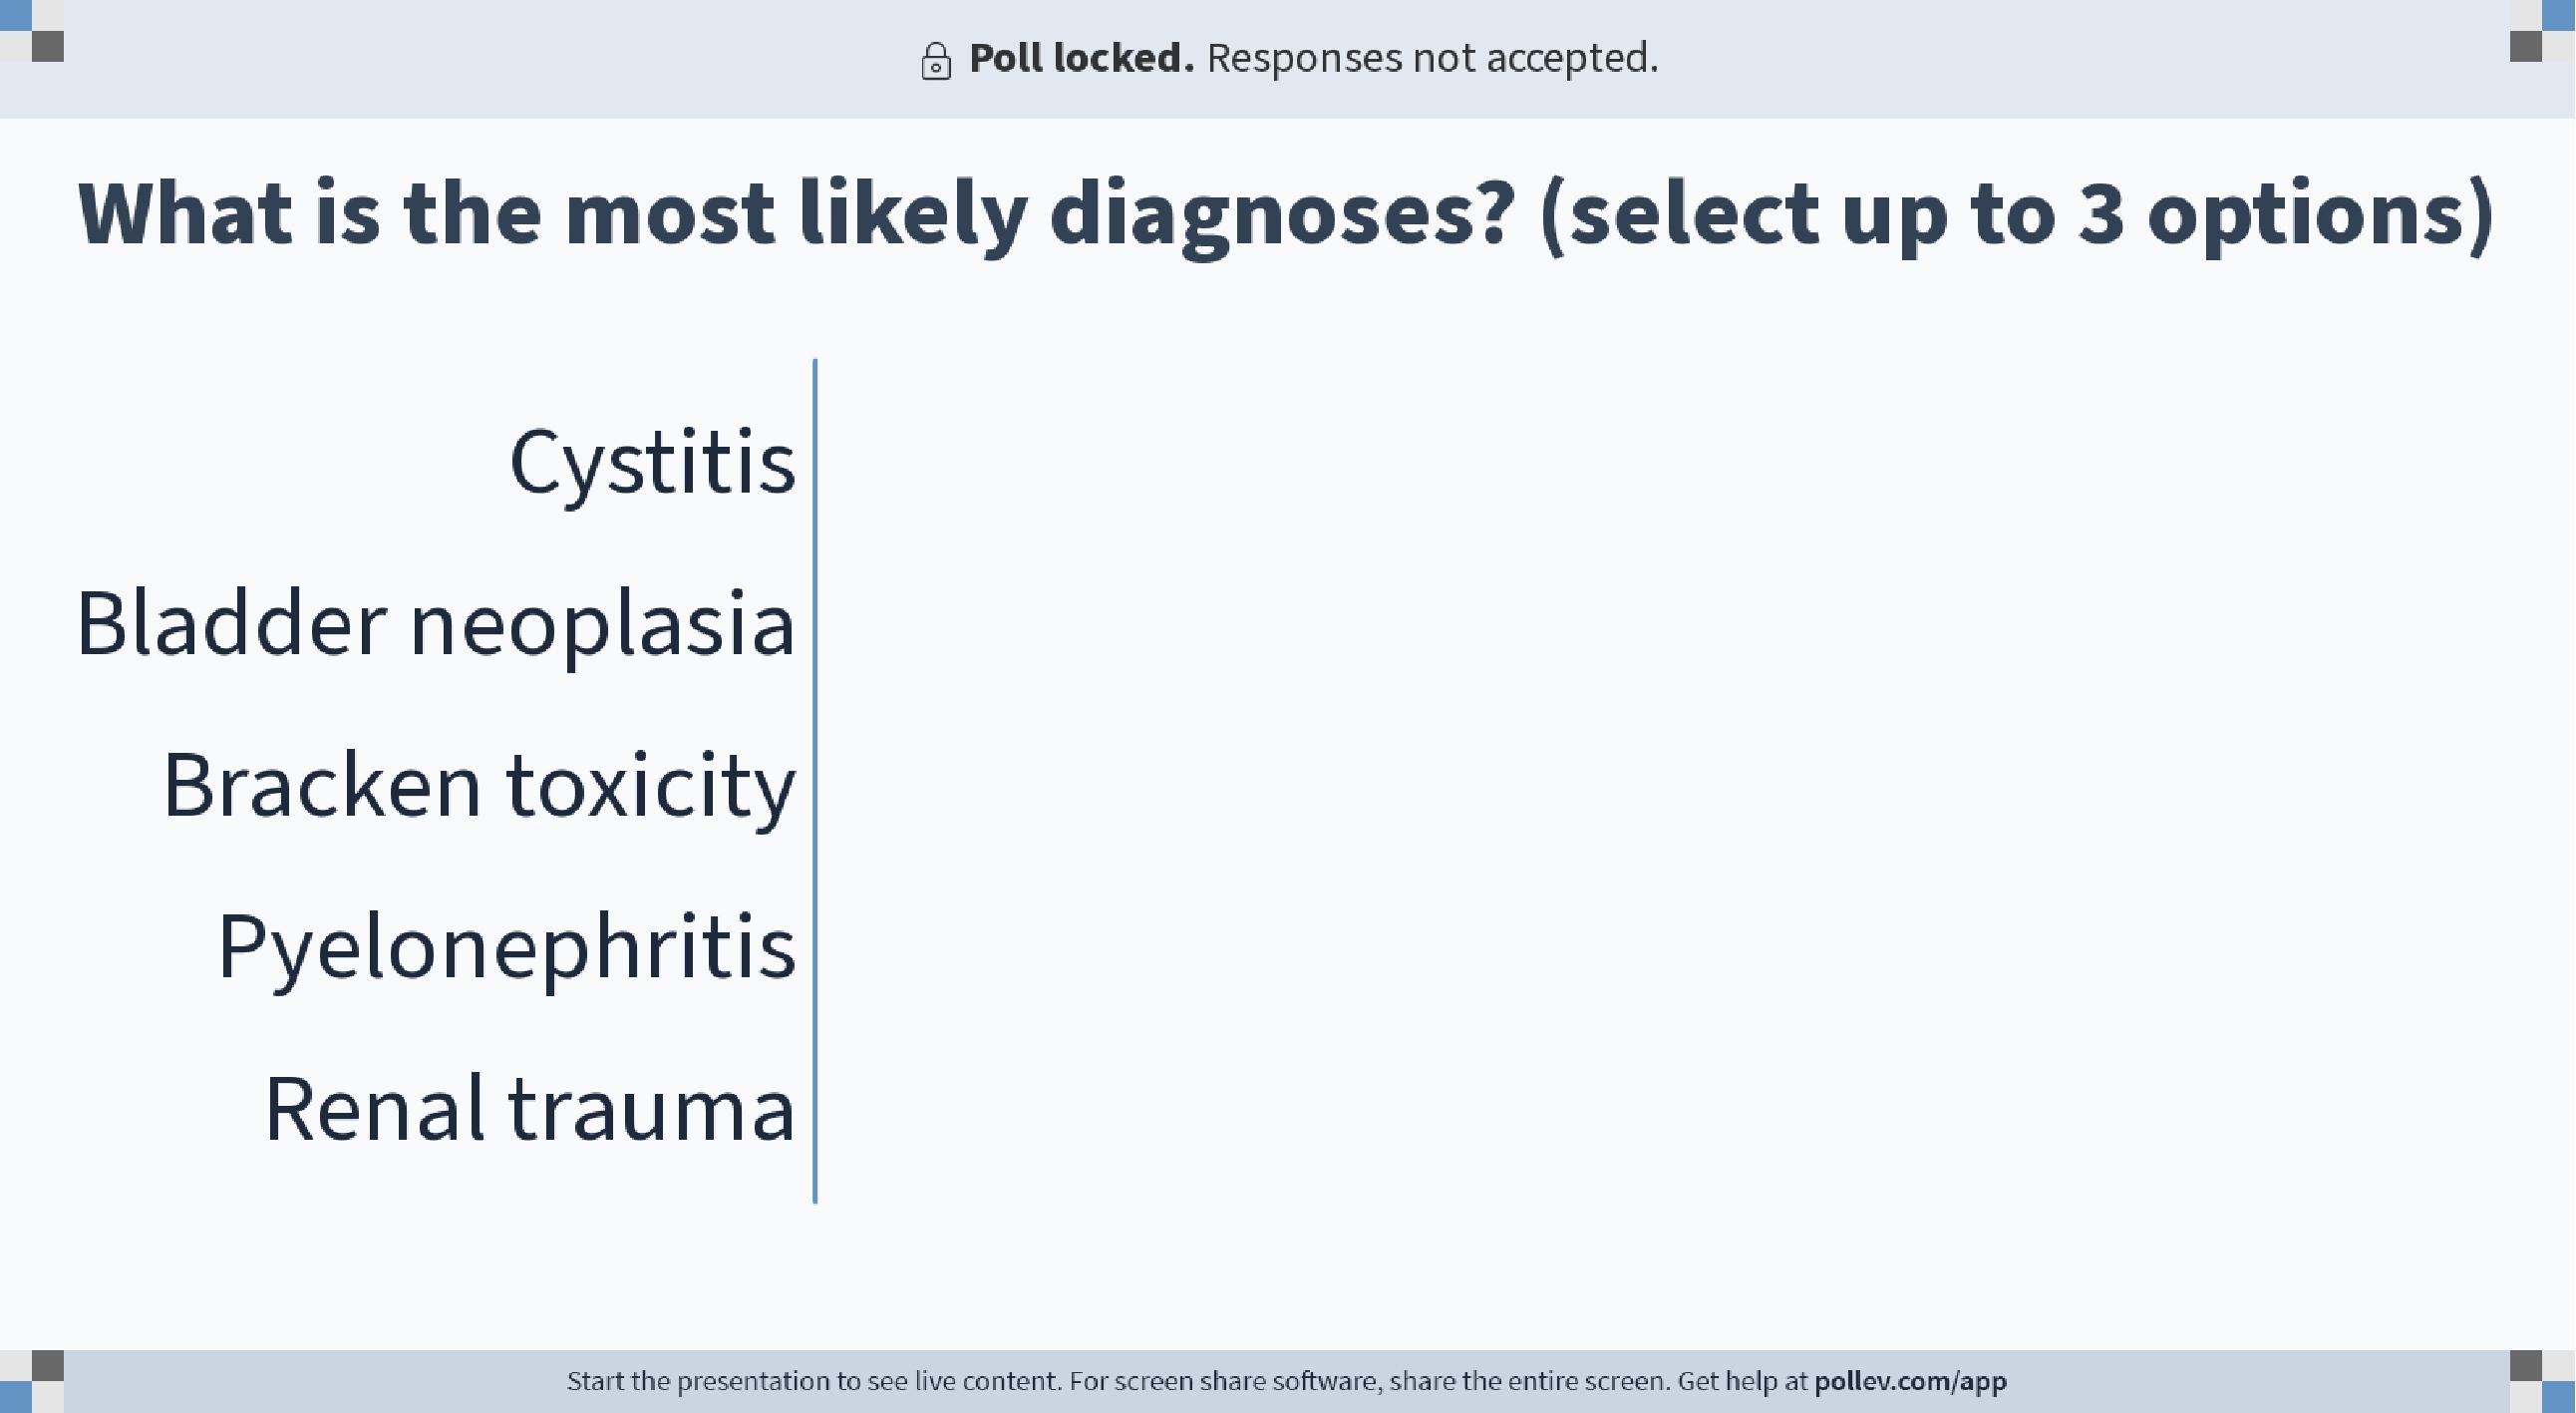The height and width of the screenshot is (1413, 2576).
Task: Click the padlock icon in the banner
Action: 936,61
